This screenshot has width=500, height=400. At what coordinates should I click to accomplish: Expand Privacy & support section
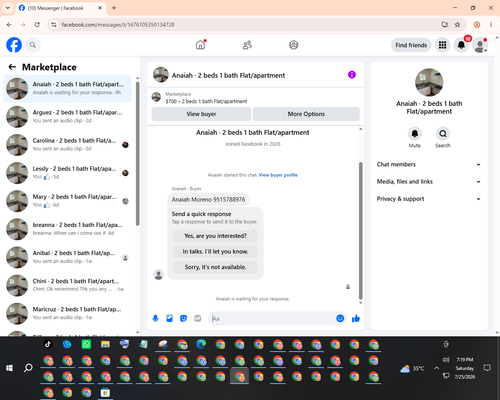[429, 199]
